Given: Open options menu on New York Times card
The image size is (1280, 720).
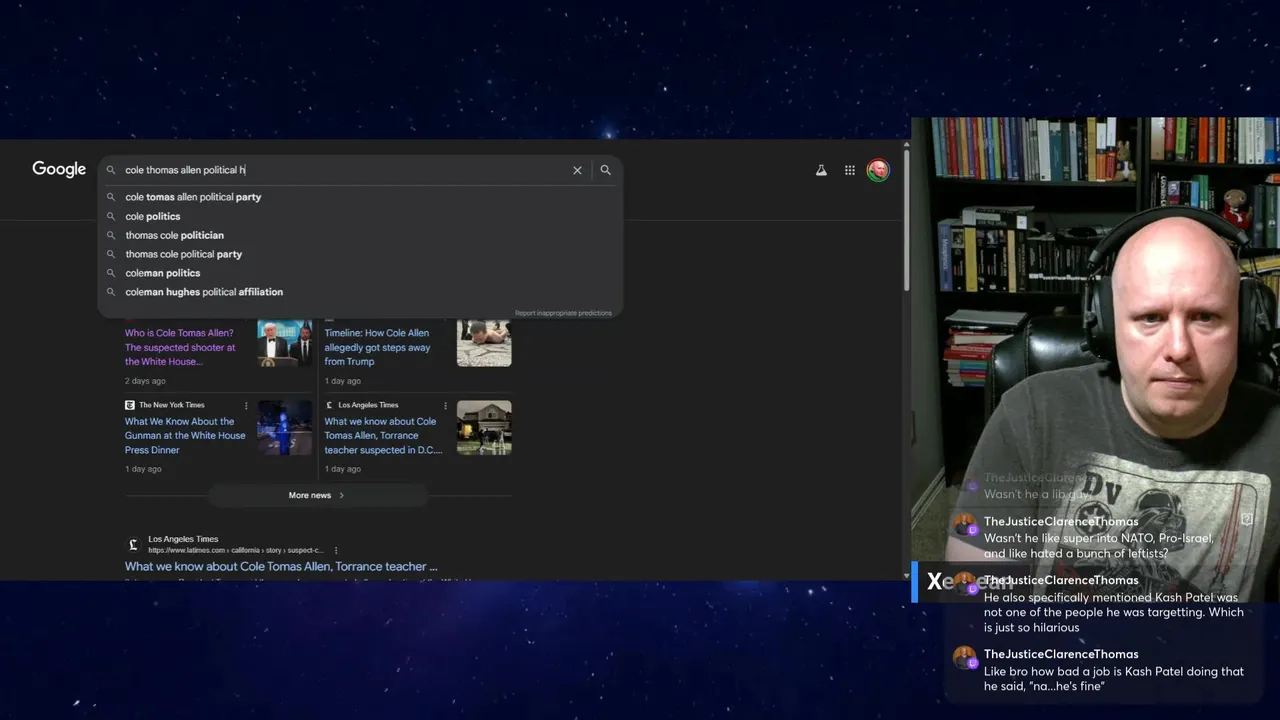Looking at the screenshot, I should pyautogui.click(x=246, y=405).
